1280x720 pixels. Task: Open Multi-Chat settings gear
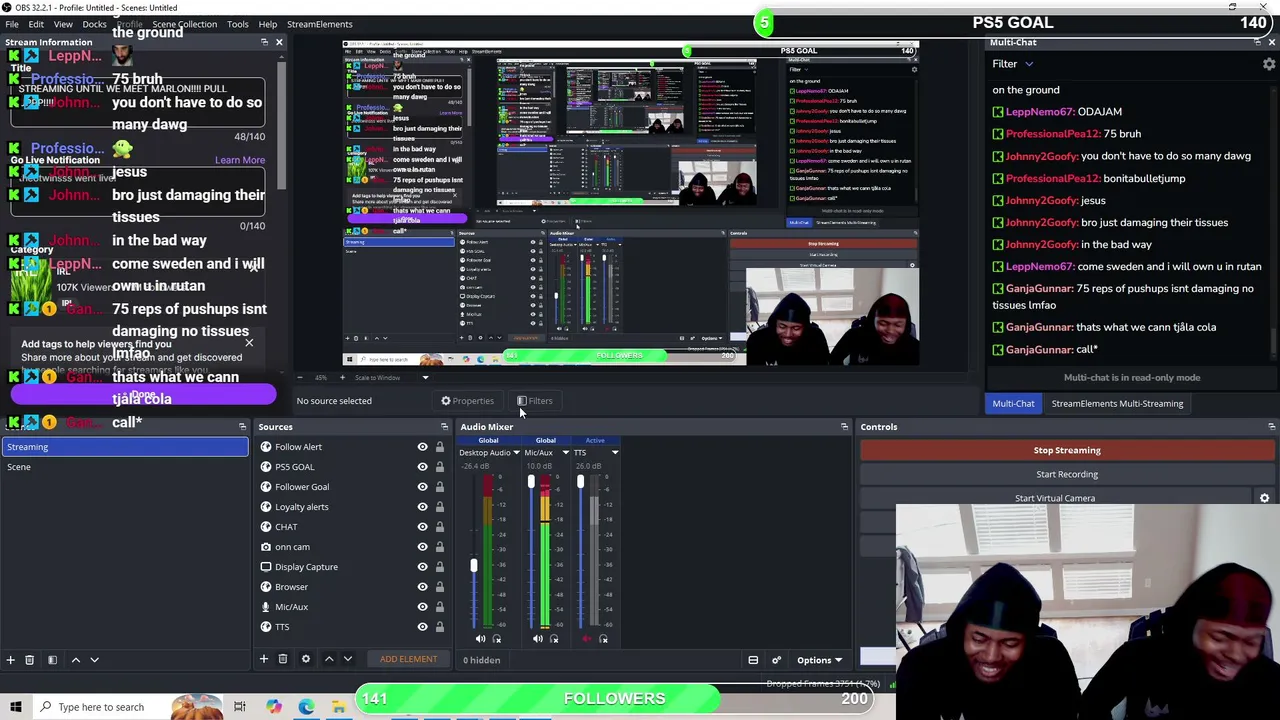(1269, 64)
